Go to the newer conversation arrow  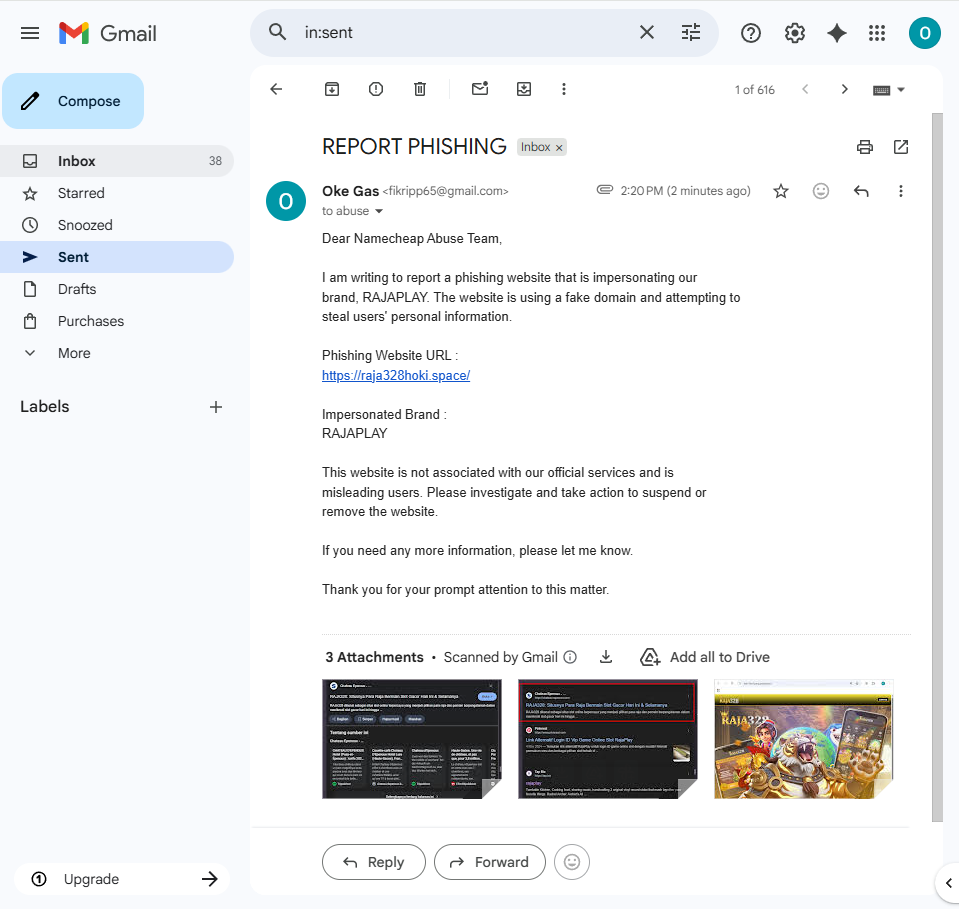(805, 89)
